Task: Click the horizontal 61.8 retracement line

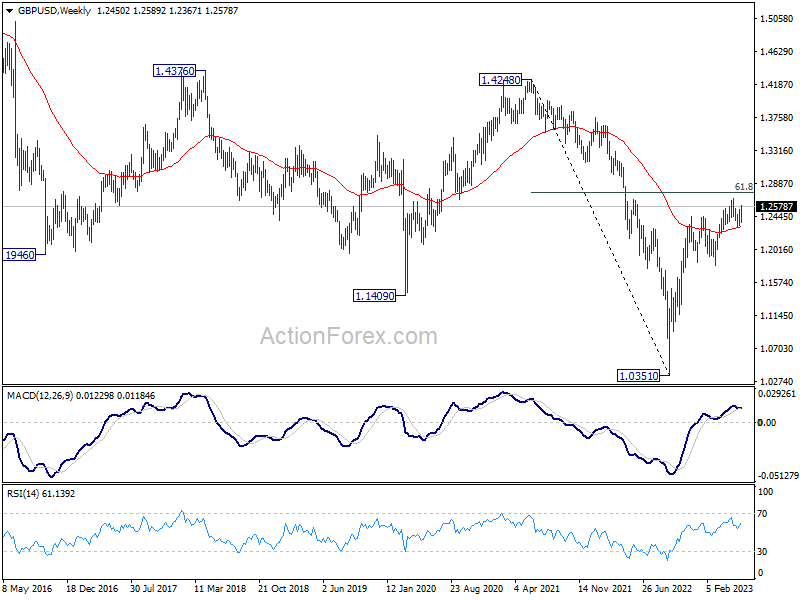Action: pyautogui.click(x=642, y=192)
